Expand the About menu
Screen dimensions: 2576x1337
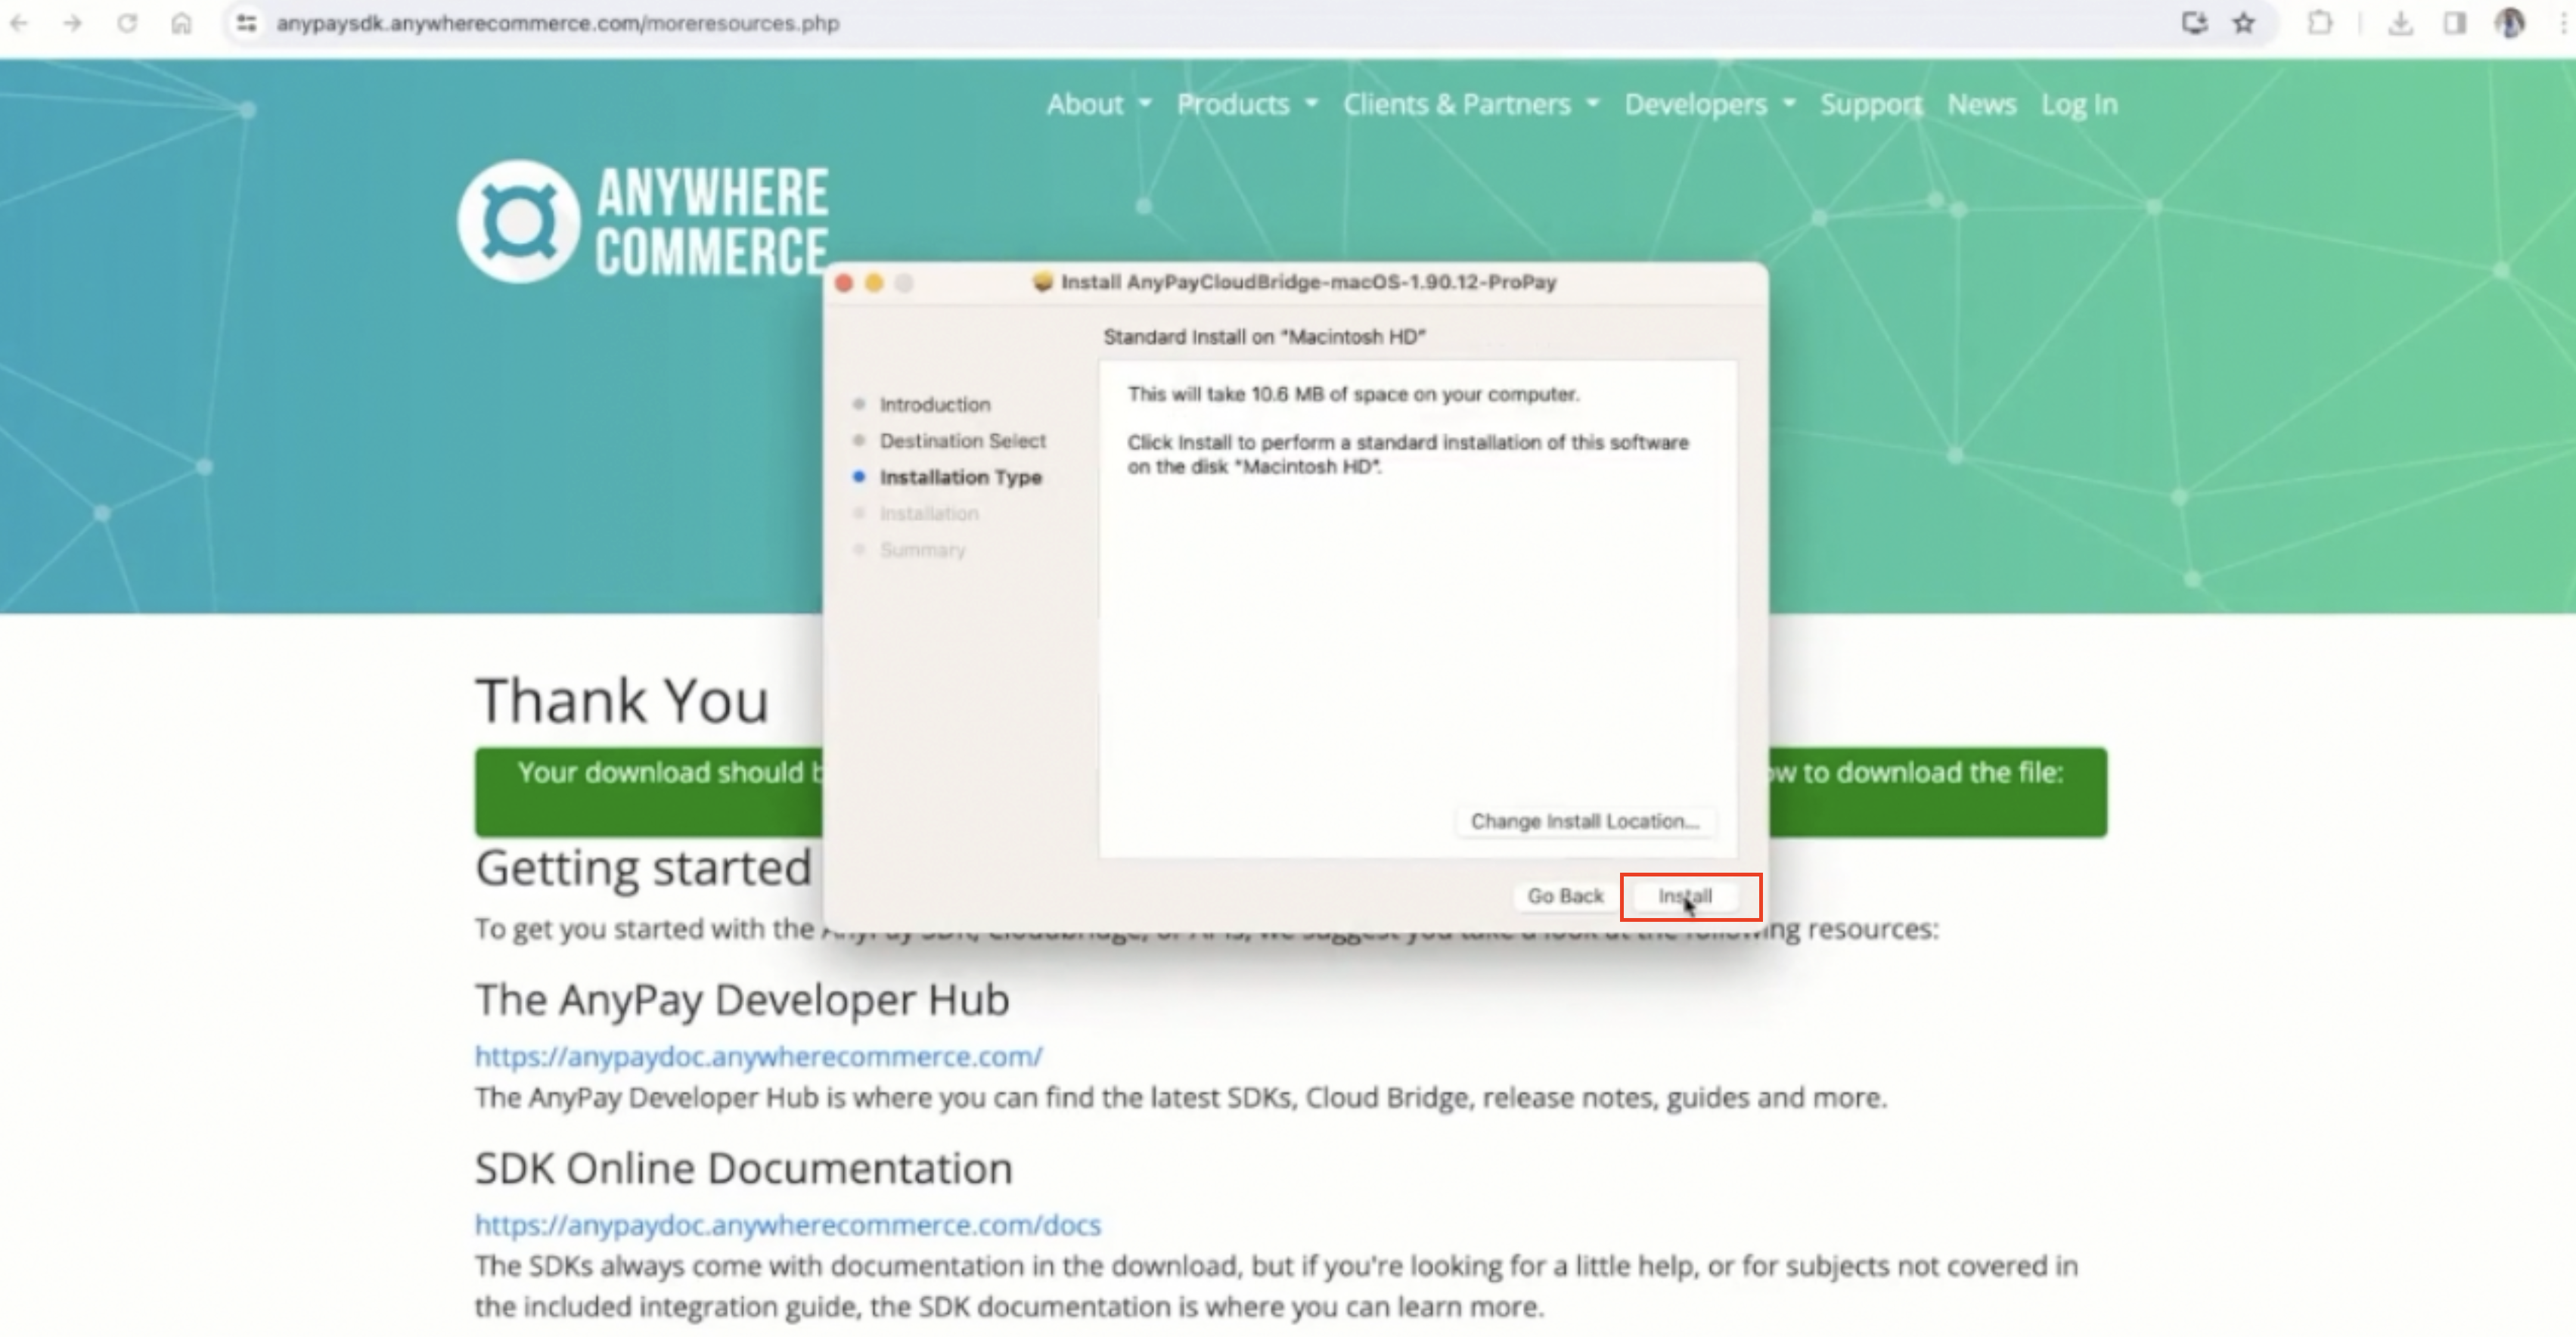point(1099,104)
